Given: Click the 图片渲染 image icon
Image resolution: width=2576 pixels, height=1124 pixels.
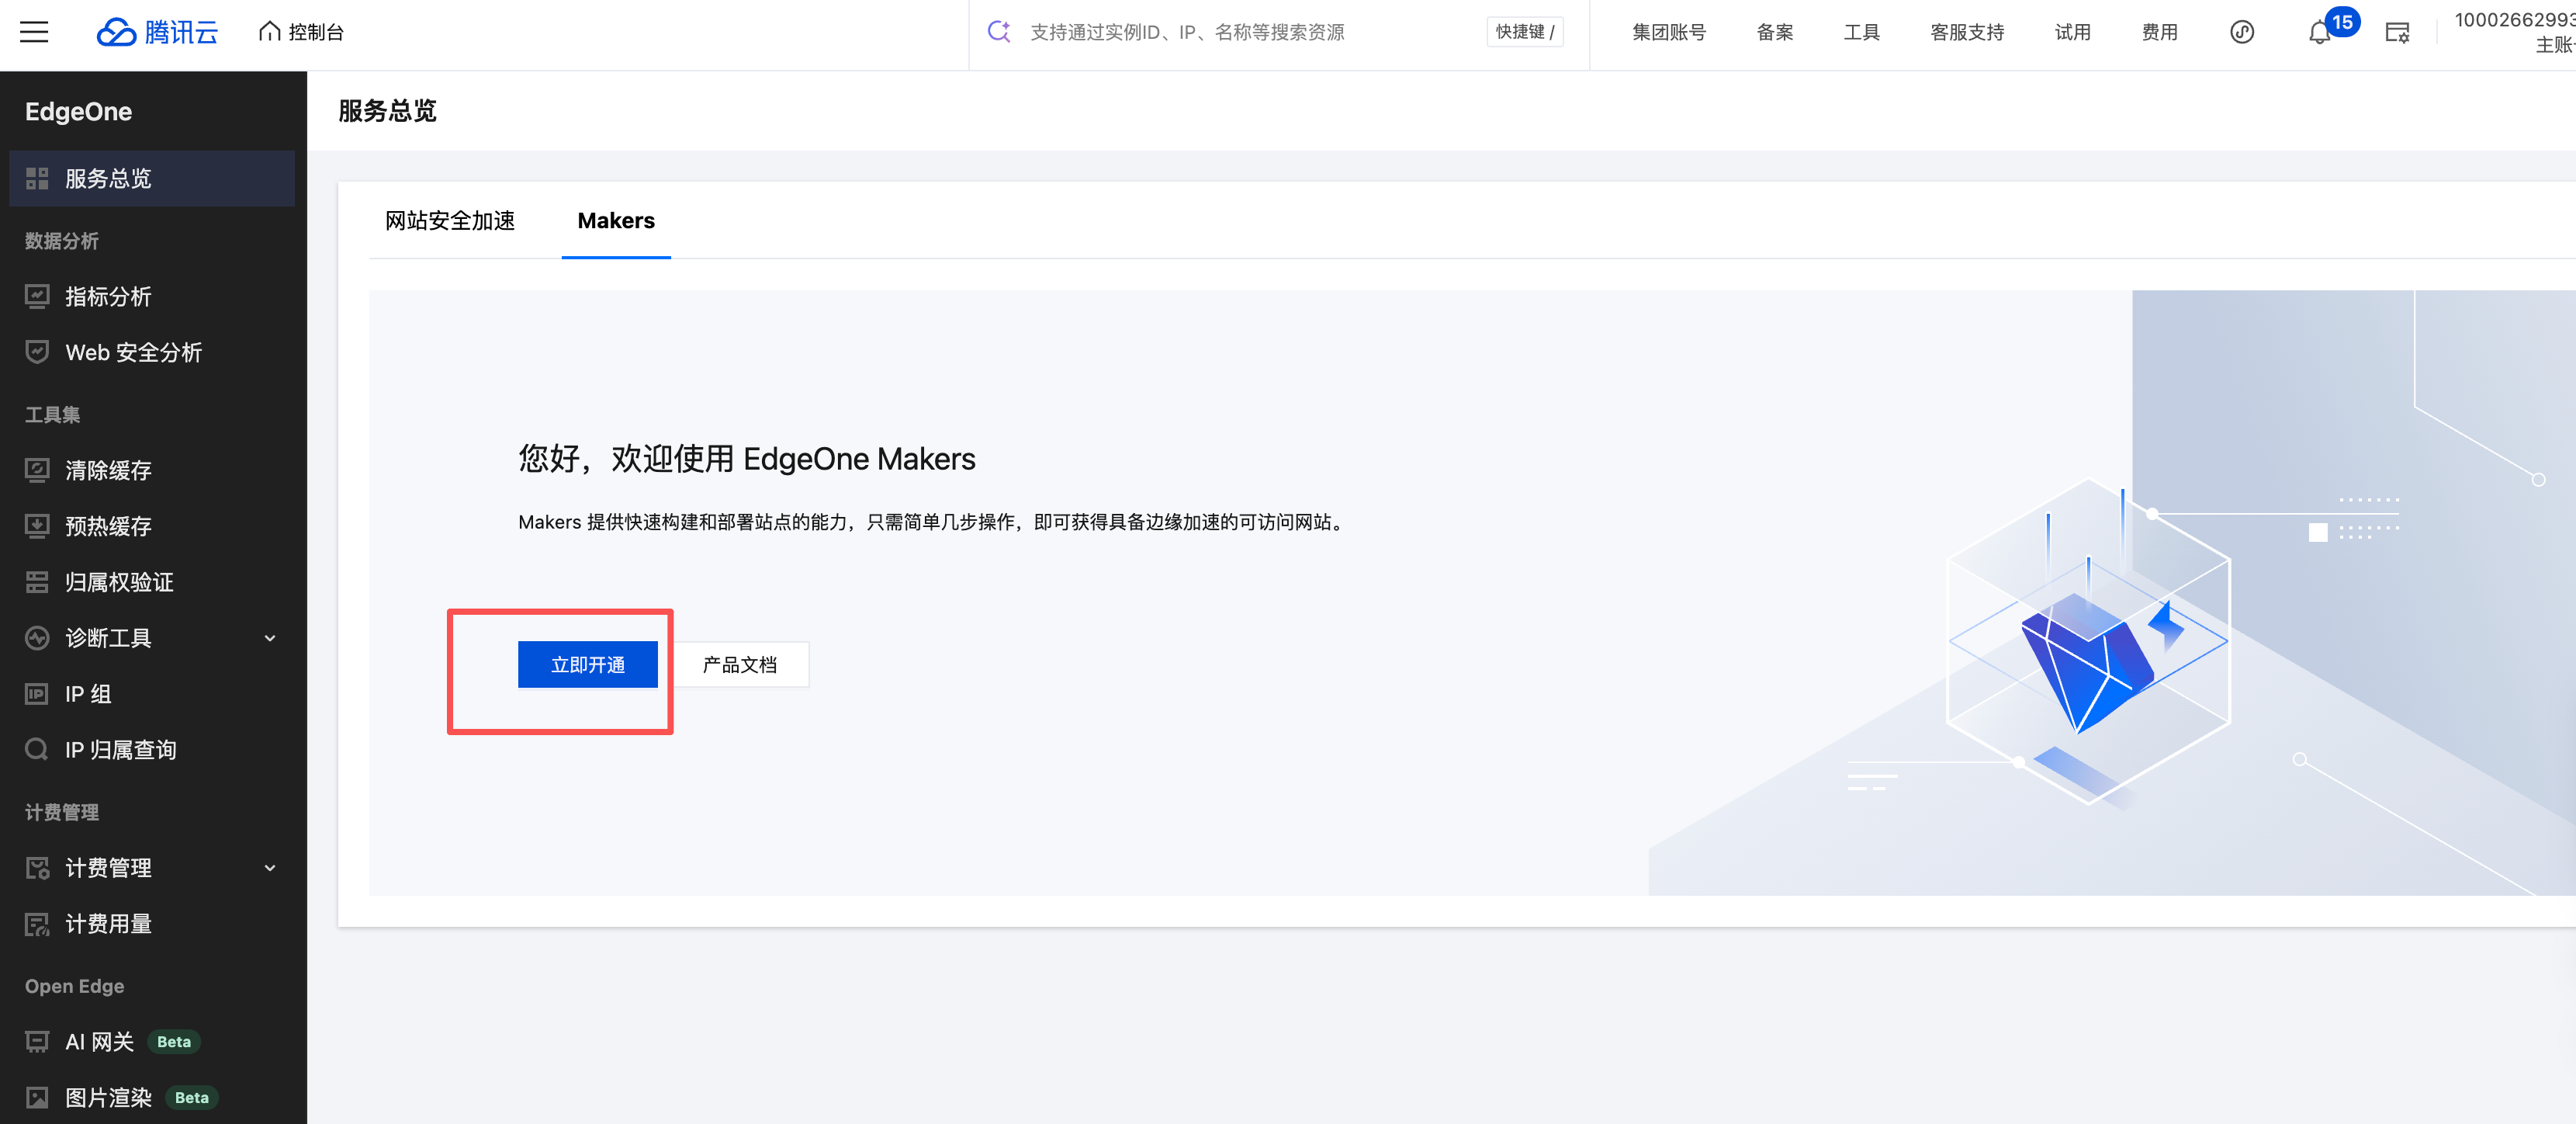Looking at the screenshot, I should point(37,1098).
